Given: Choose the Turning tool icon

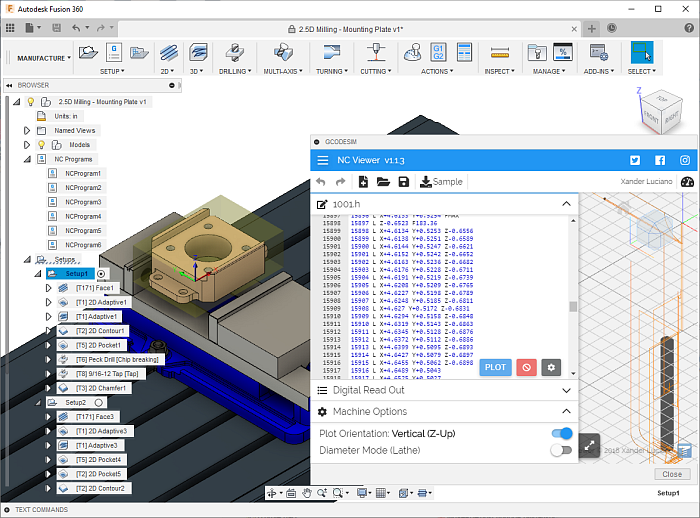Looking at the screenshot, I should tap(331, 53).
